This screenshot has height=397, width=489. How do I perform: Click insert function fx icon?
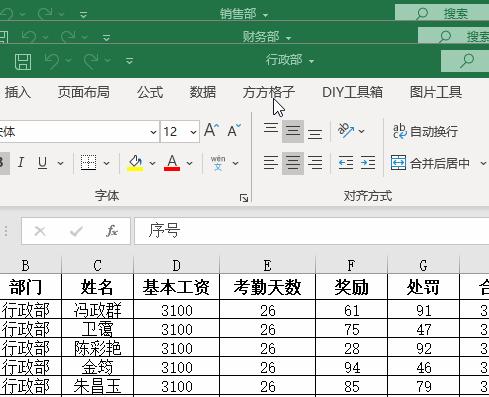[x=112, y=231]
